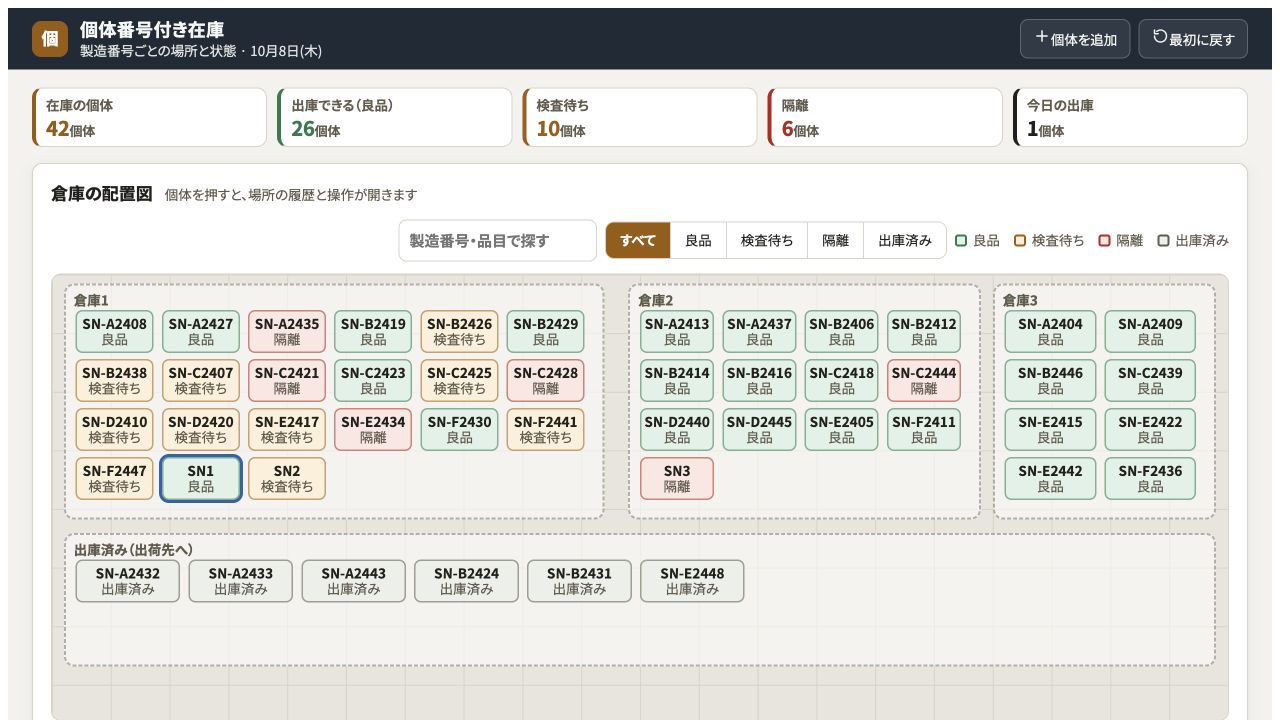Click the reset arrow icon on 最初に戻す
Viewport: 1280px width, 720px height.
pos(1160,37)
